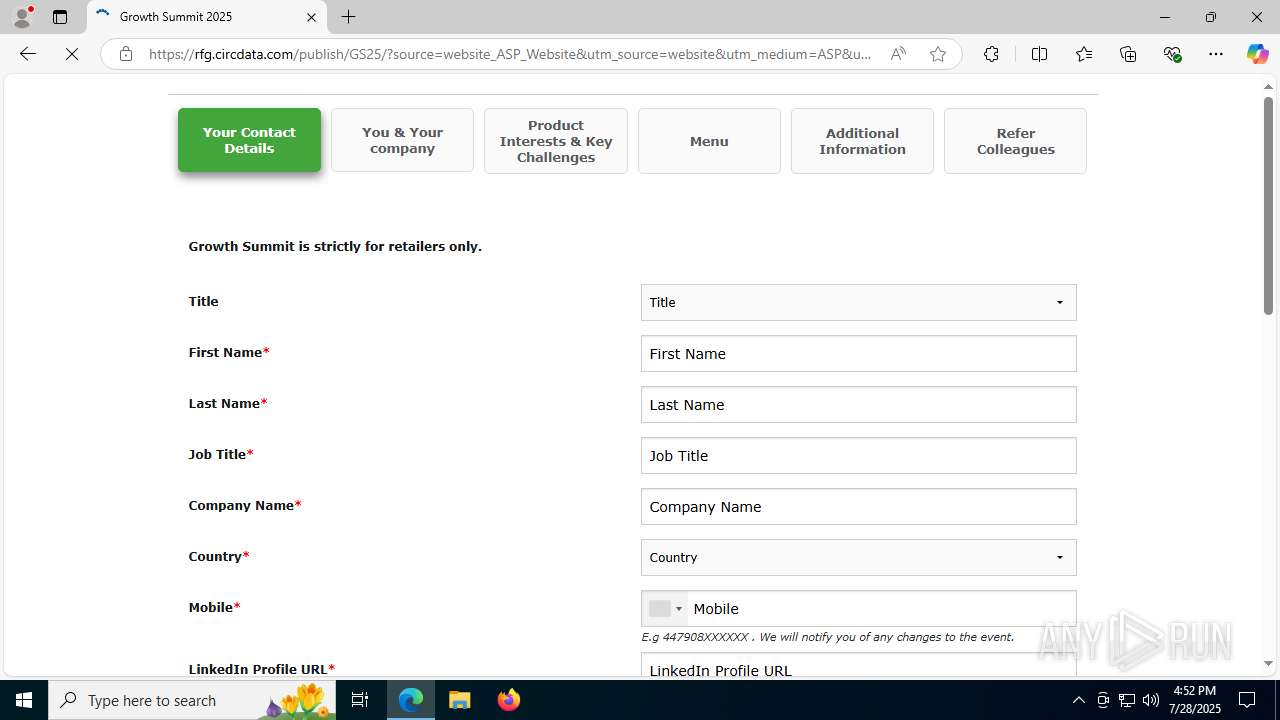Click the LinkedIn Profile URL field
Image resolution: width=1280 pixels, height=720 pixels.
[858, 666]
